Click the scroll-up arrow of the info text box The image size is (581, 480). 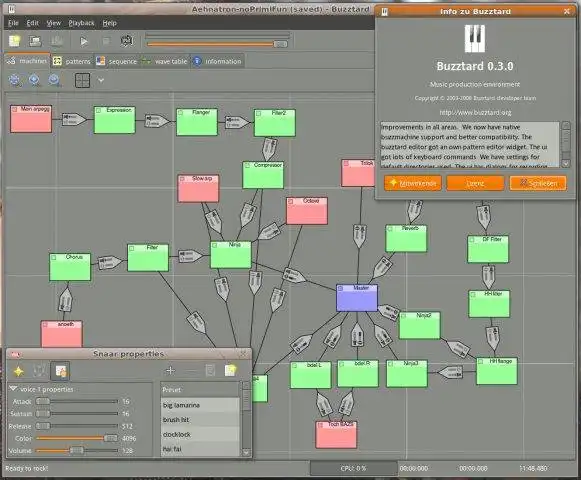click(566, 125)
